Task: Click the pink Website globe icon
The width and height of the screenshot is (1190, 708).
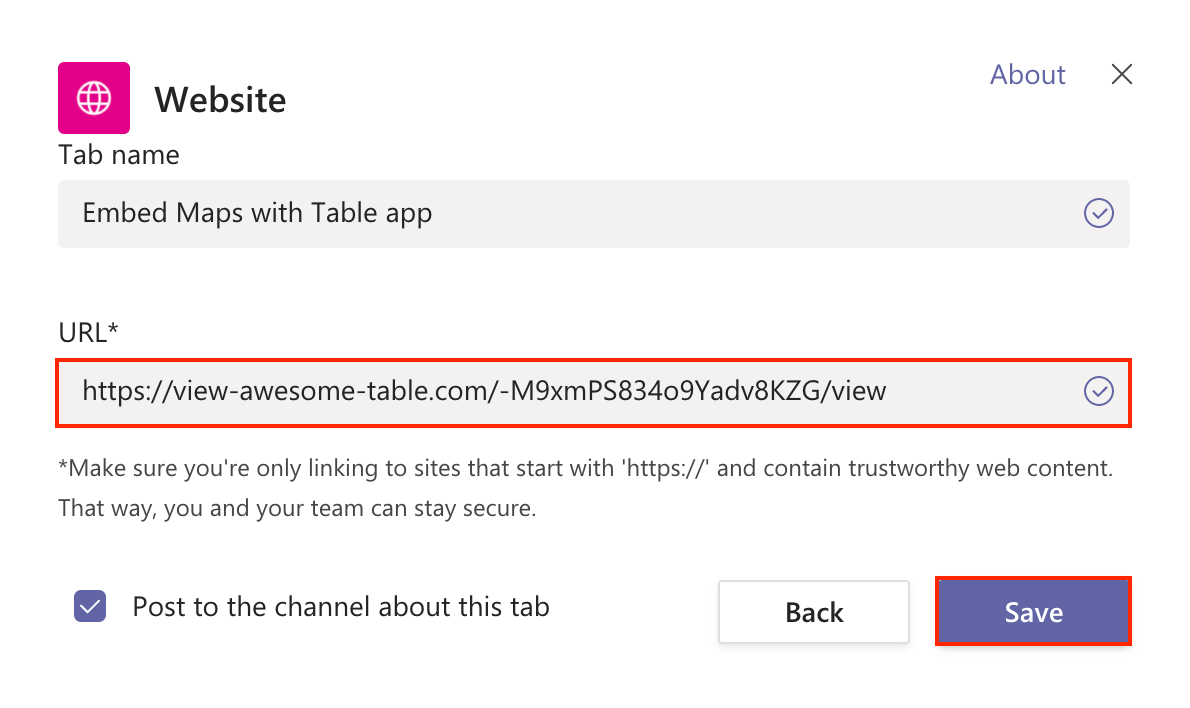Action: pos(94,98)
